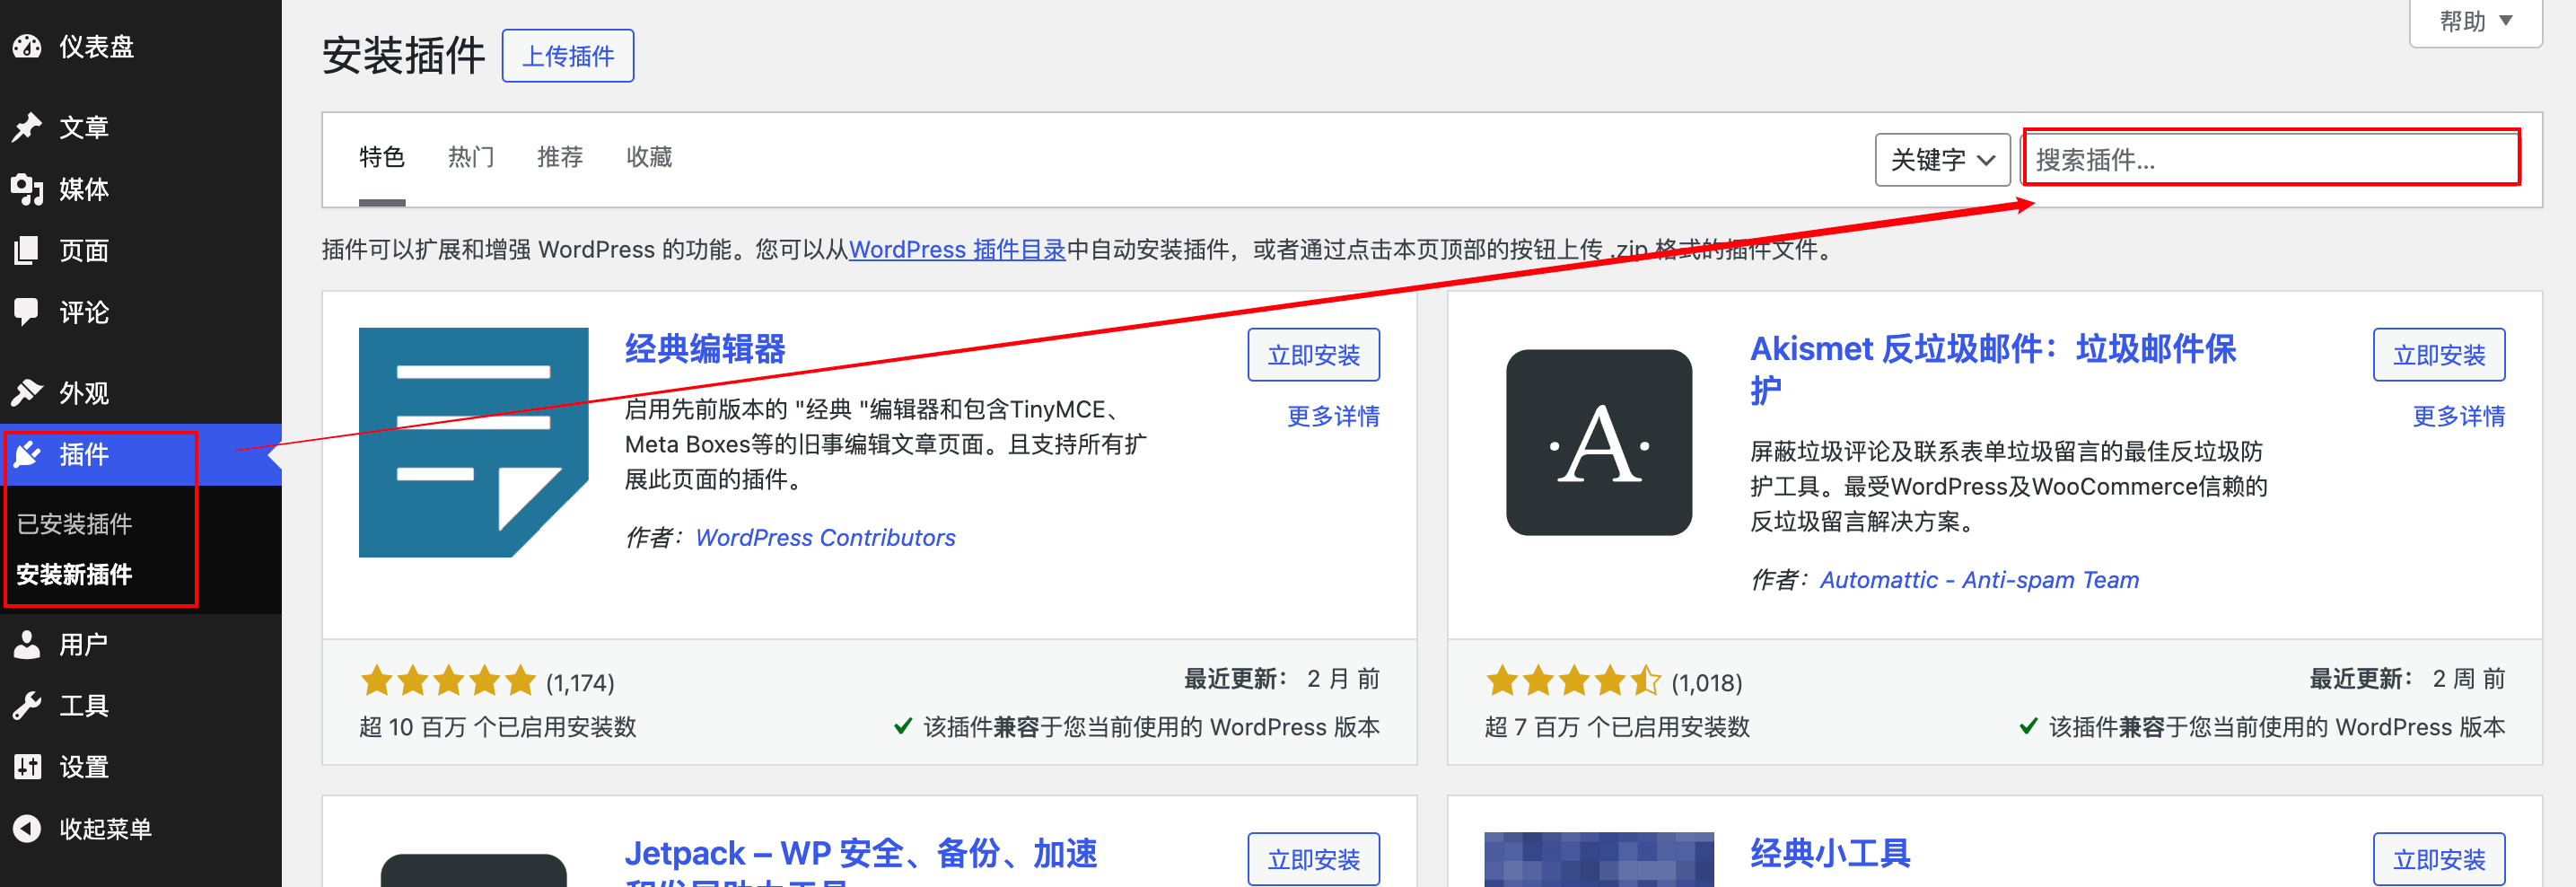Image resolution: width=2576 pixels, height=887 pixels.
Task: Click 超 7 百万 个已启用安装数 text
Action: tap(1617, 727)
